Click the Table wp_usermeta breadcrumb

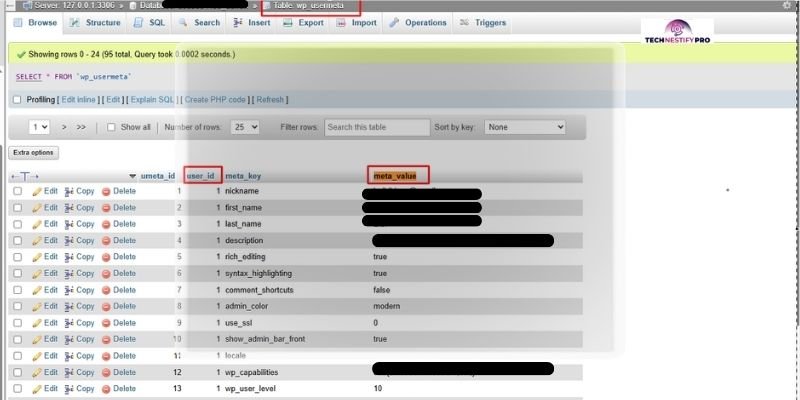pos(309,6)
